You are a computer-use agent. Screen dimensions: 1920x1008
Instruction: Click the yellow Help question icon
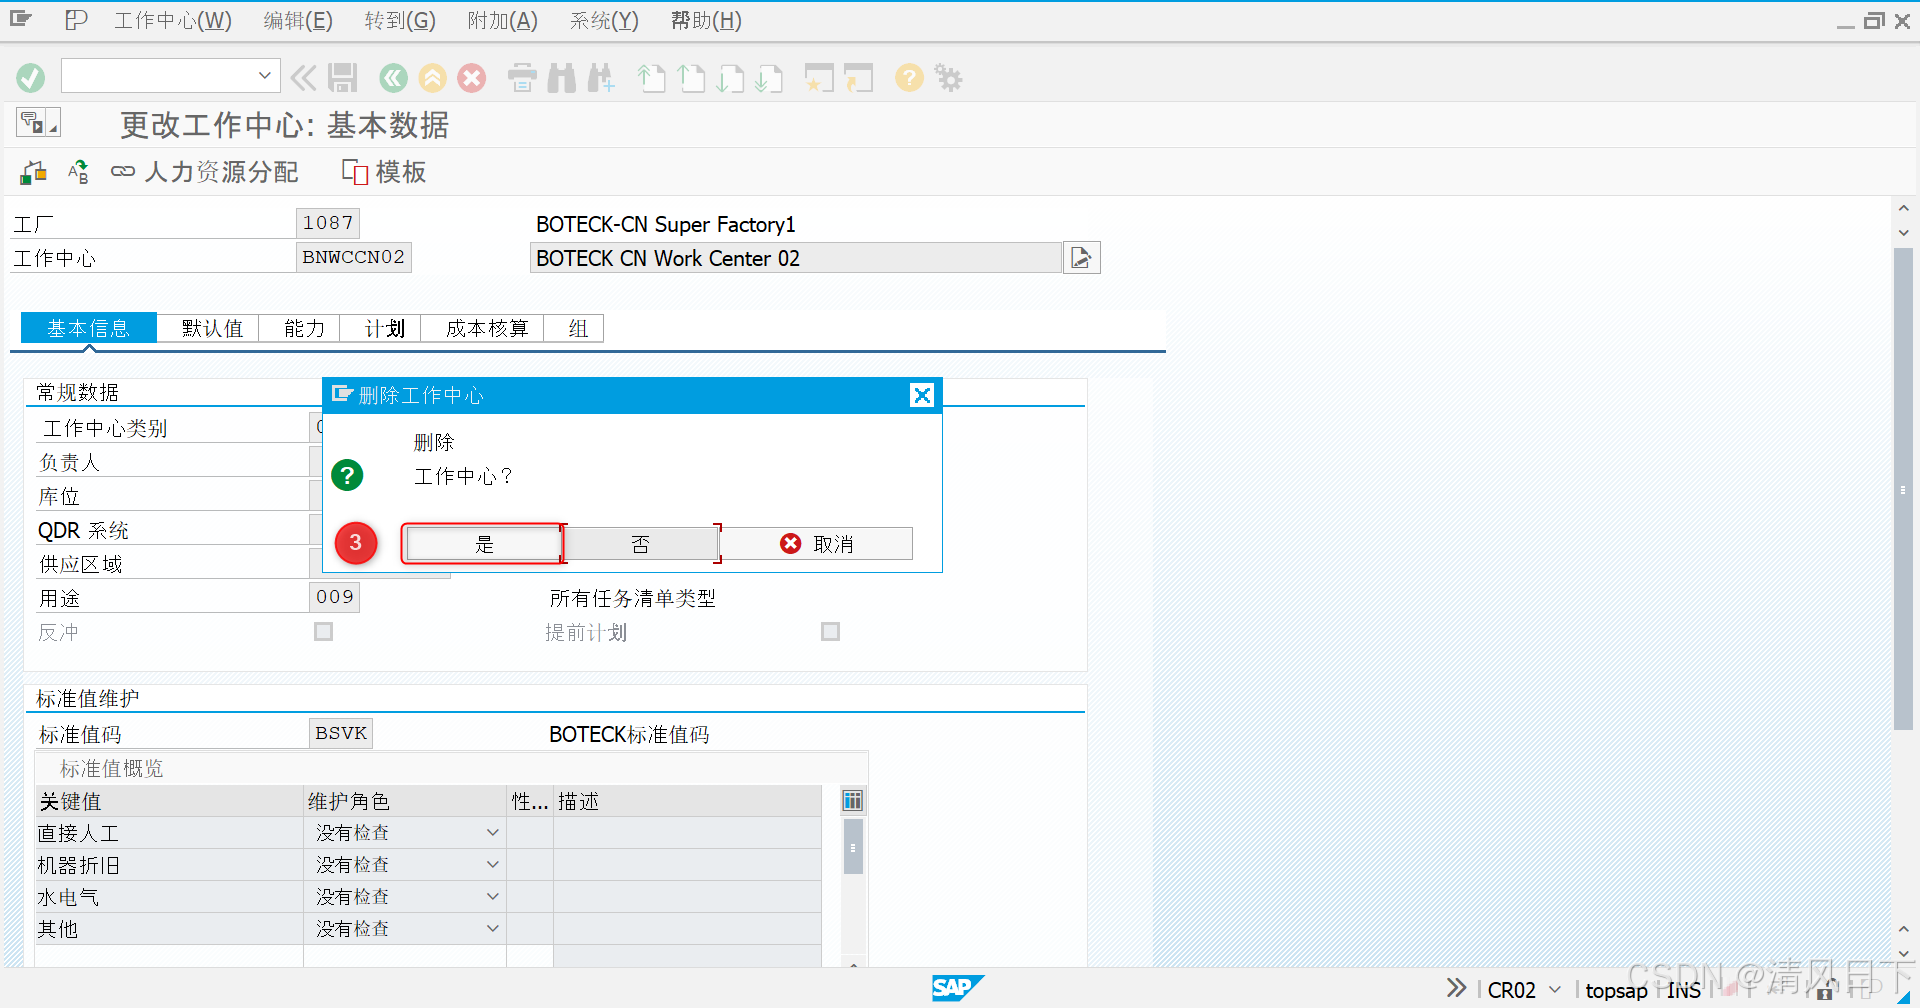909,78
